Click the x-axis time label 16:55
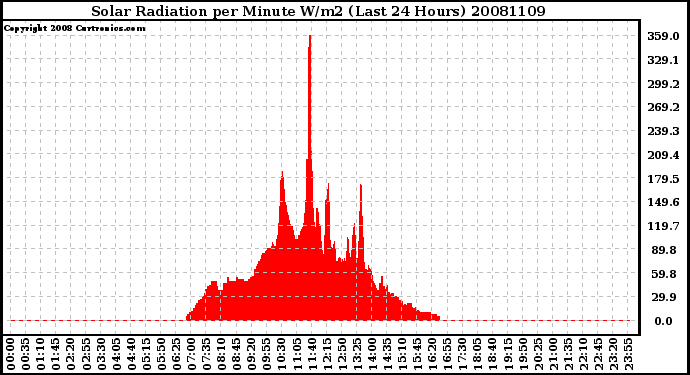 click(448, 354)
